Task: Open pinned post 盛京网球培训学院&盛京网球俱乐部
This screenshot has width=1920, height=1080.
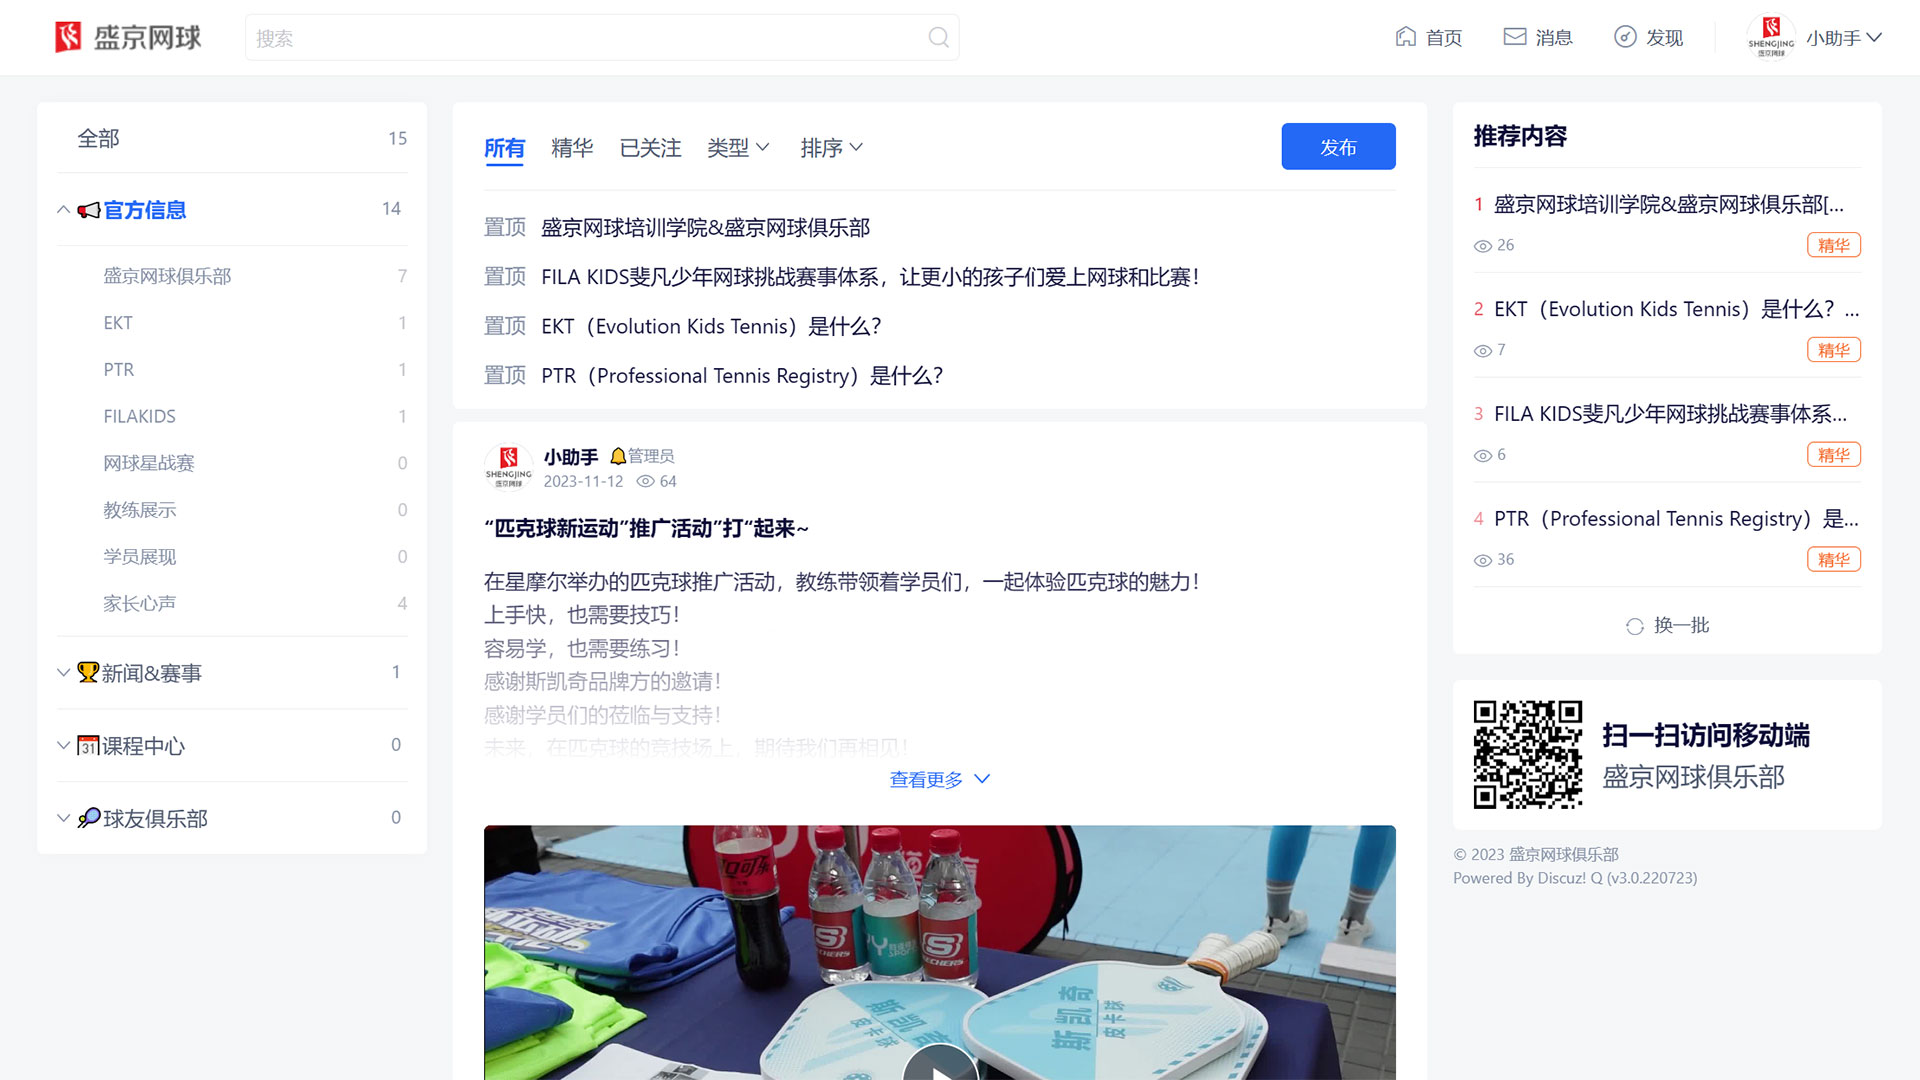Action: (706, 227)
